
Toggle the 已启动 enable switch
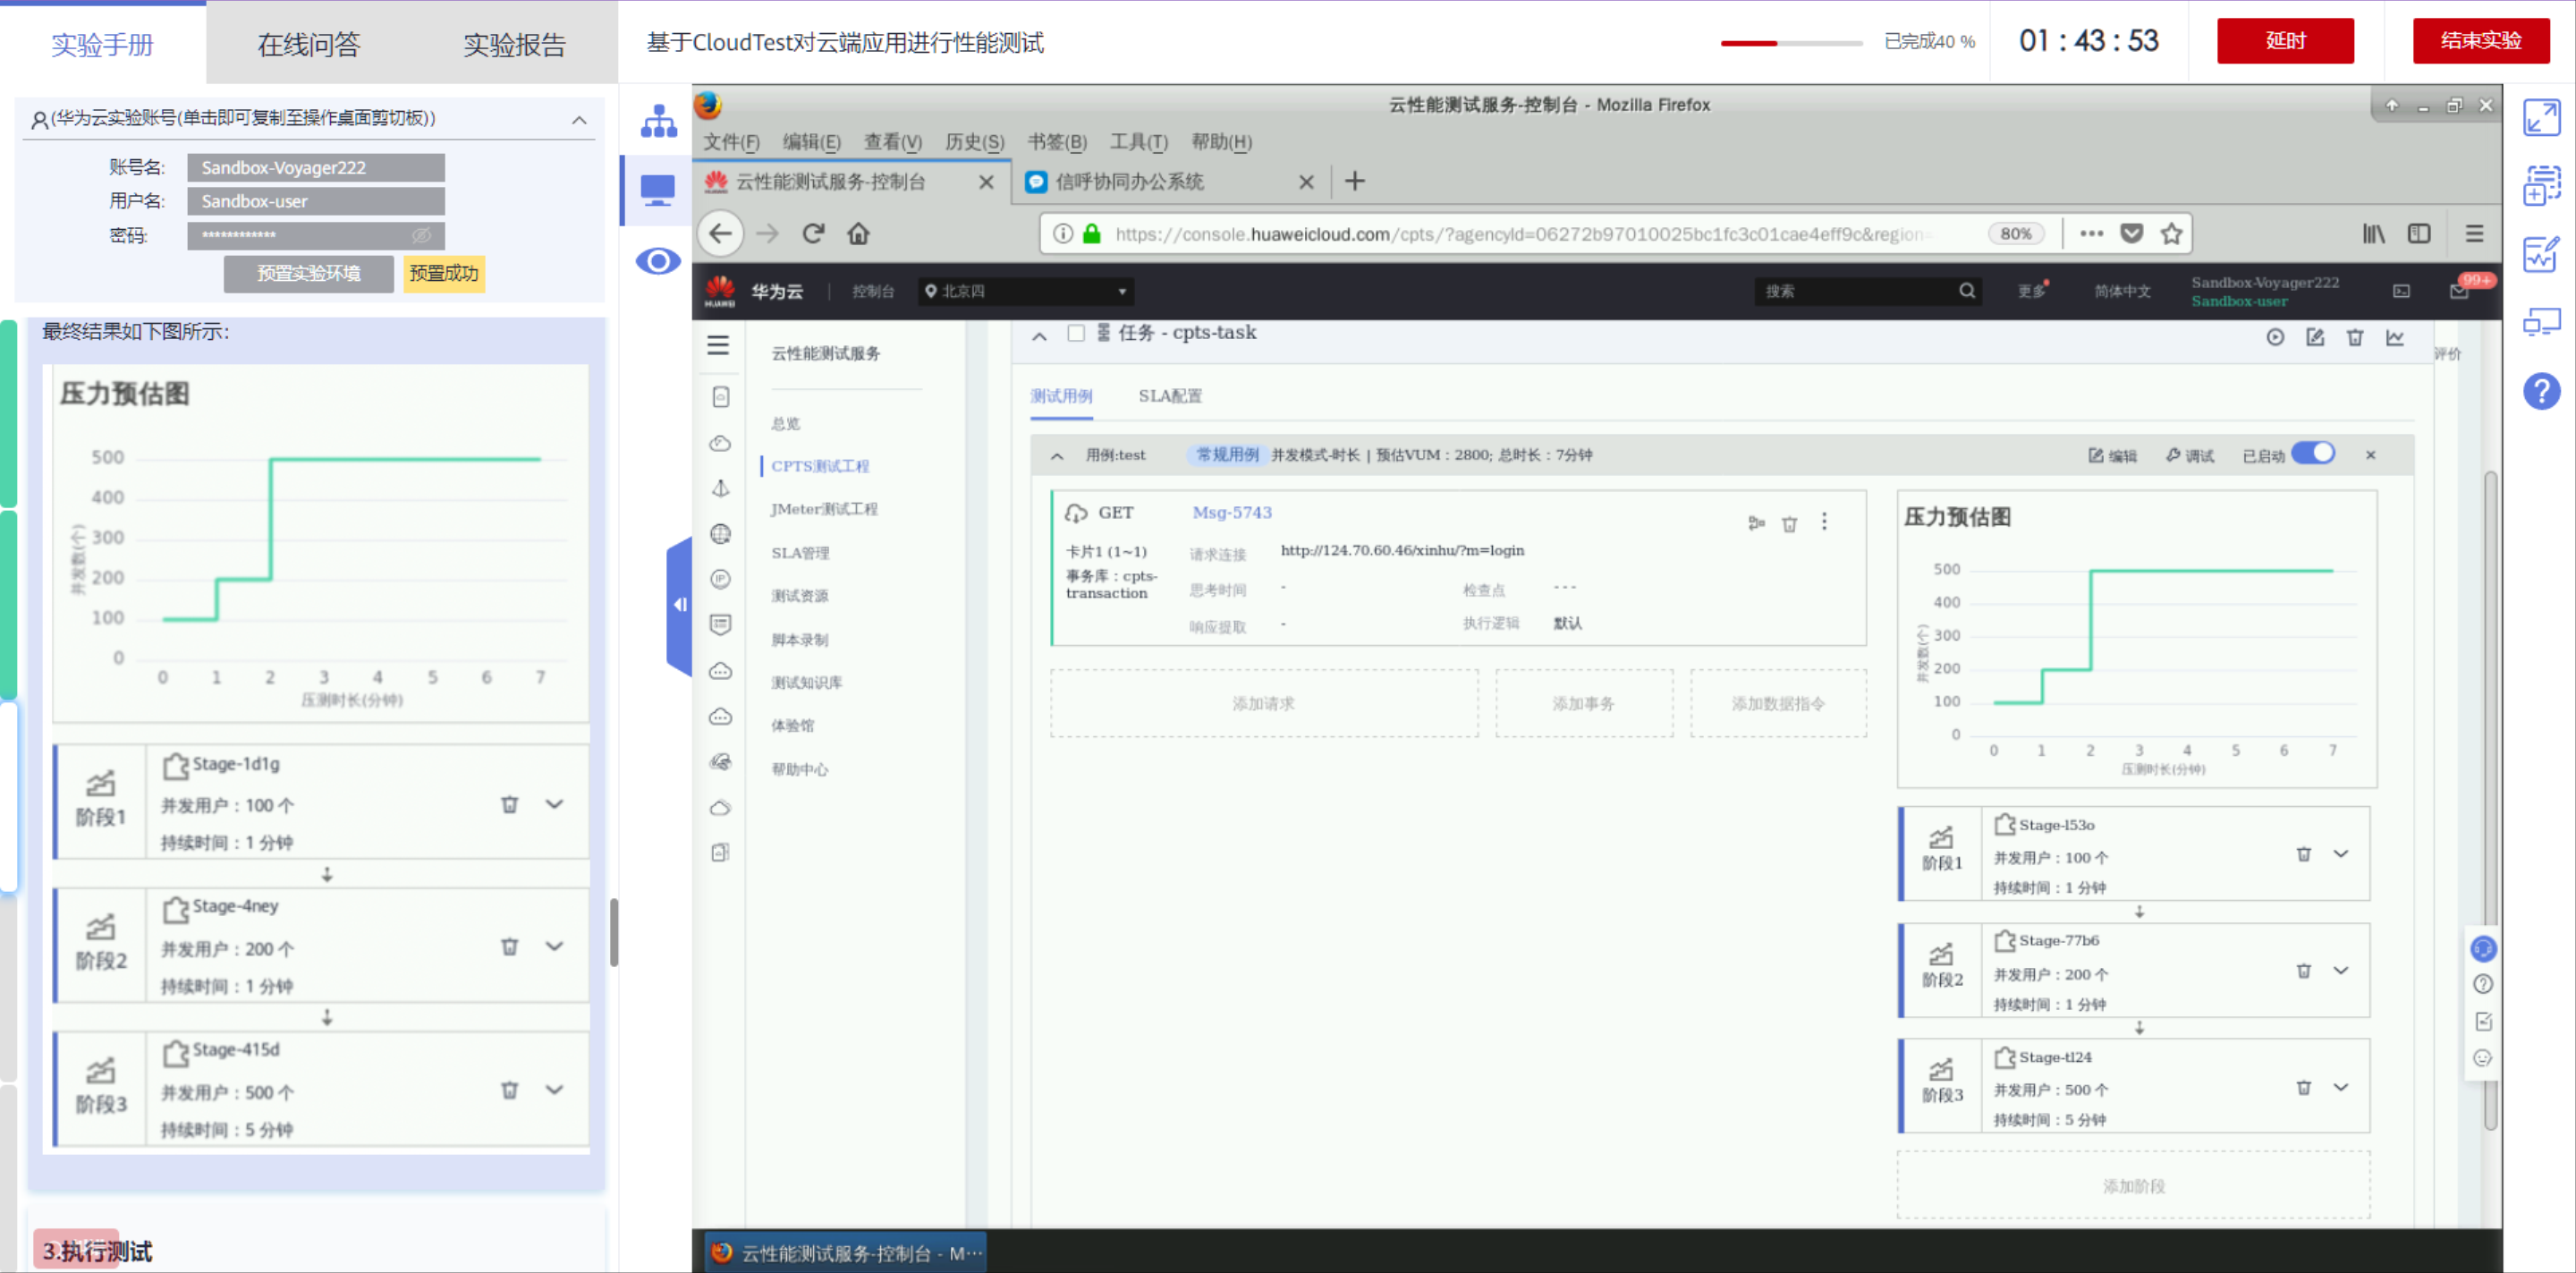pos(2313,453)
